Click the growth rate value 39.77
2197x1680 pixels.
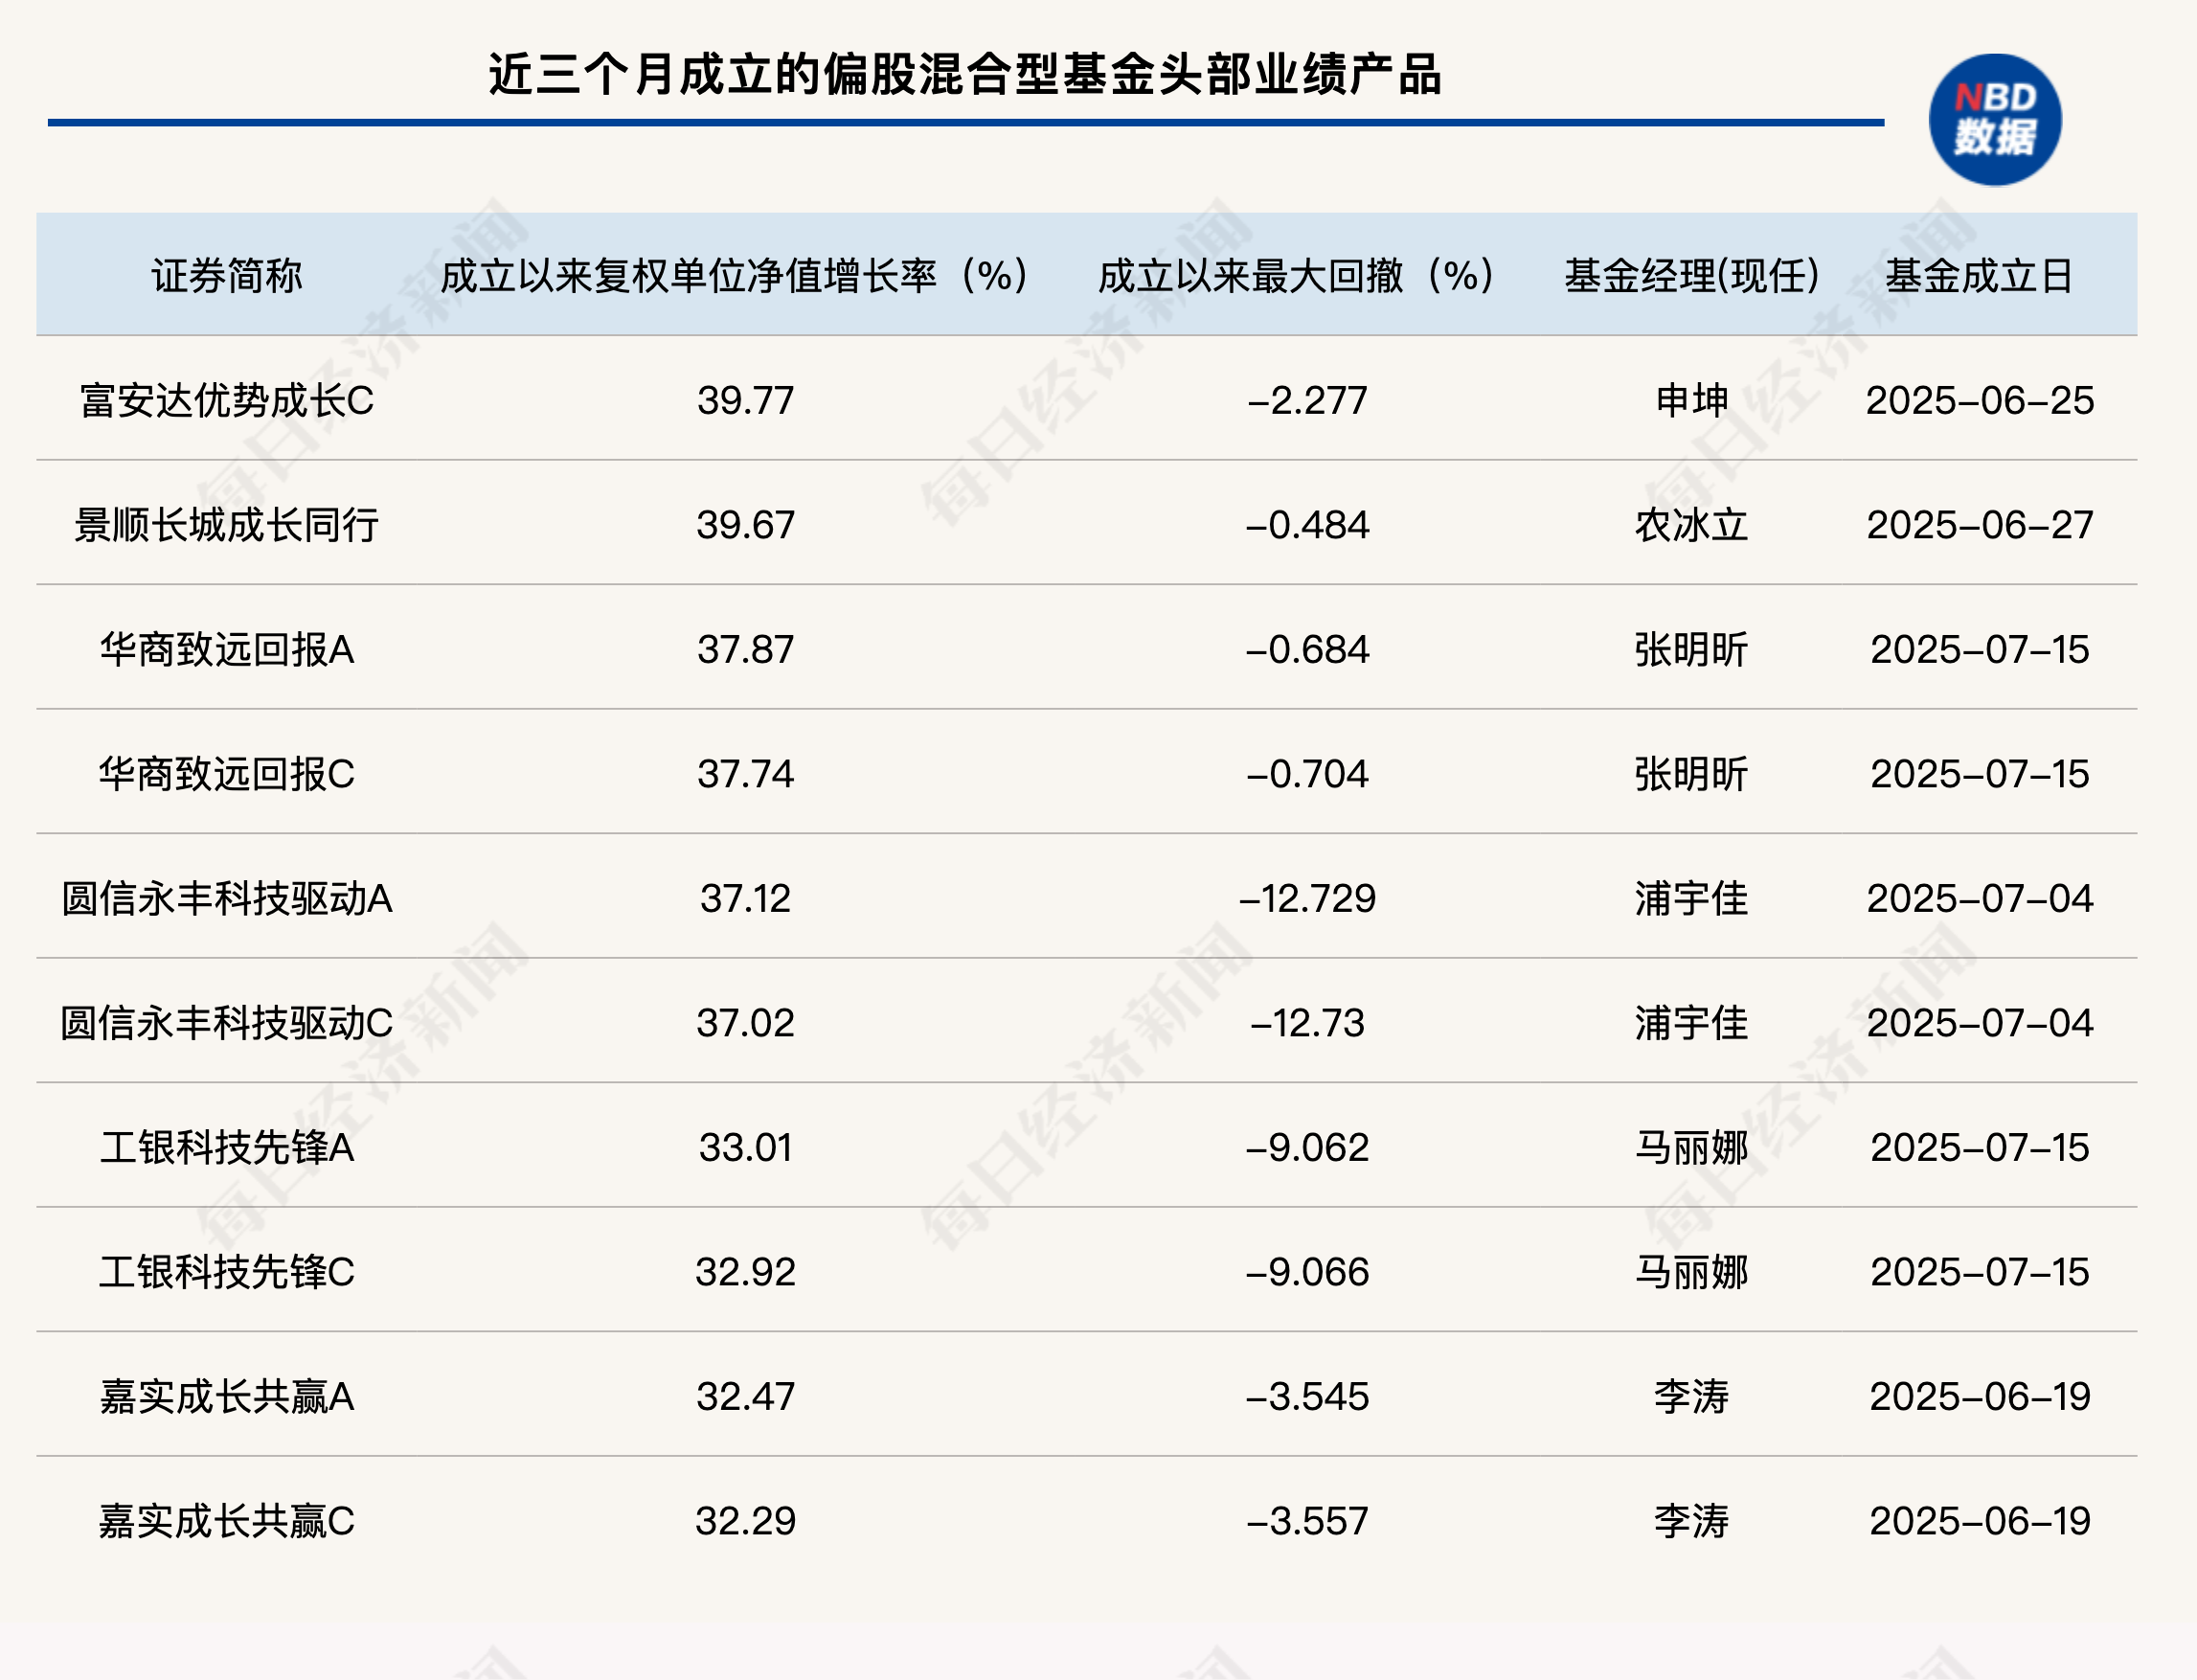click(746, 401)
